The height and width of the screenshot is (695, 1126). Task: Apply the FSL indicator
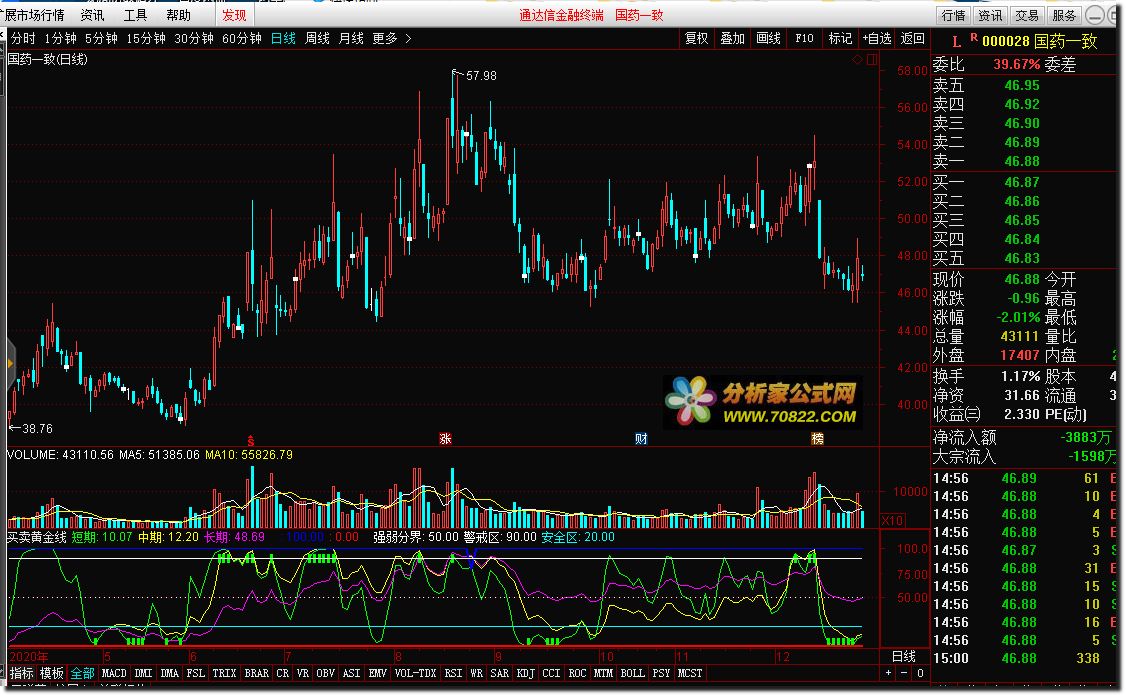195,673
